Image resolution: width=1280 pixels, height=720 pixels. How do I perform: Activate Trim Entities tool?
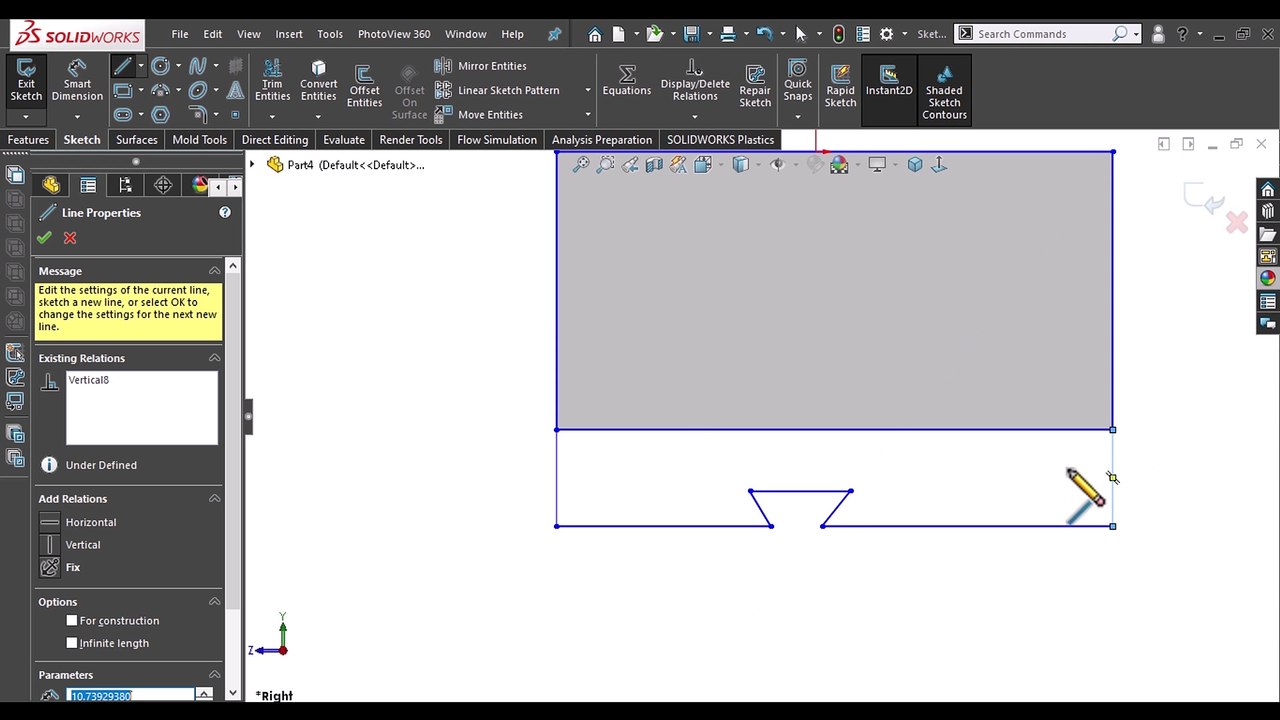pos(272,80)
